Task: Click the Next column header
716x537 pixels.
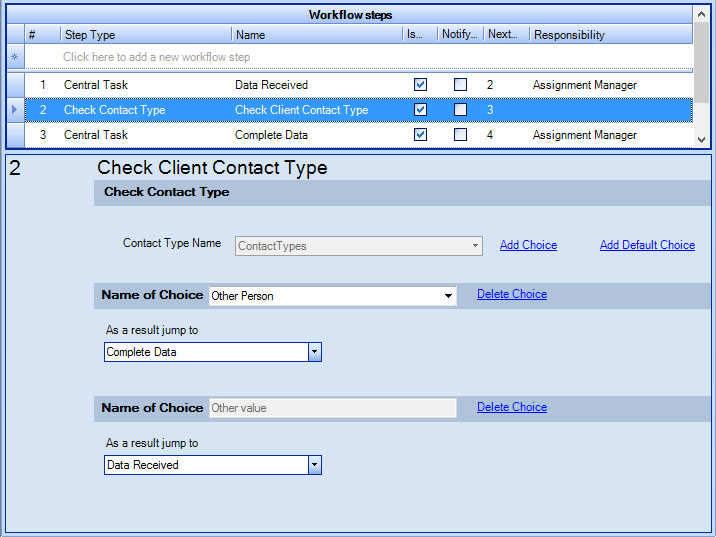Action: 506,35
